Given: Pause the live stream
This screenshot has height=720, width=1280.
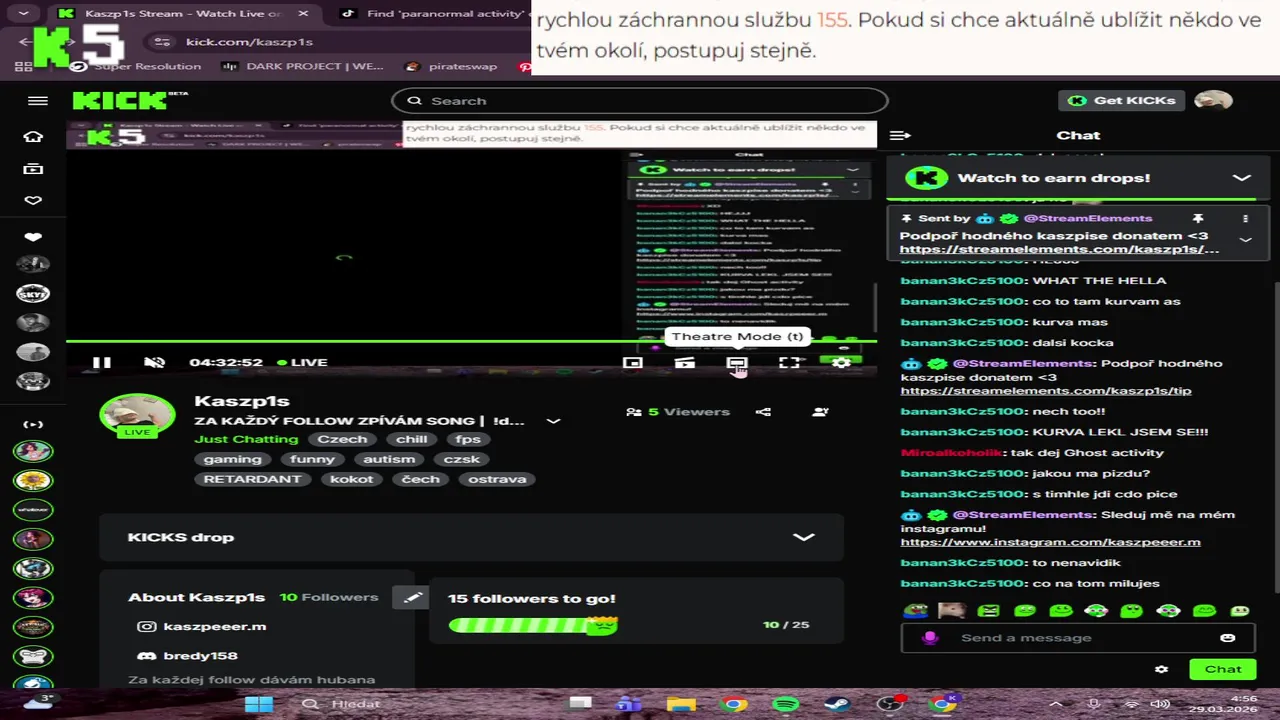Looking at the screenshot, I should [101, 363].
